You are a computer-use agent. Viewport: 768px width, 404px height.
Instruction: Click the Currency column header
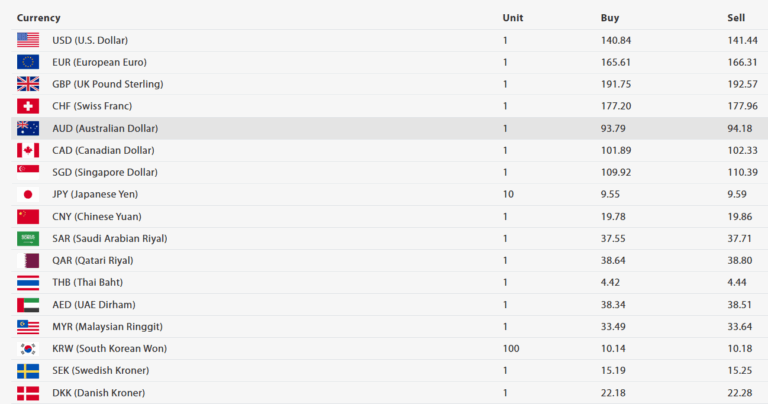click(x=39, y=18)
